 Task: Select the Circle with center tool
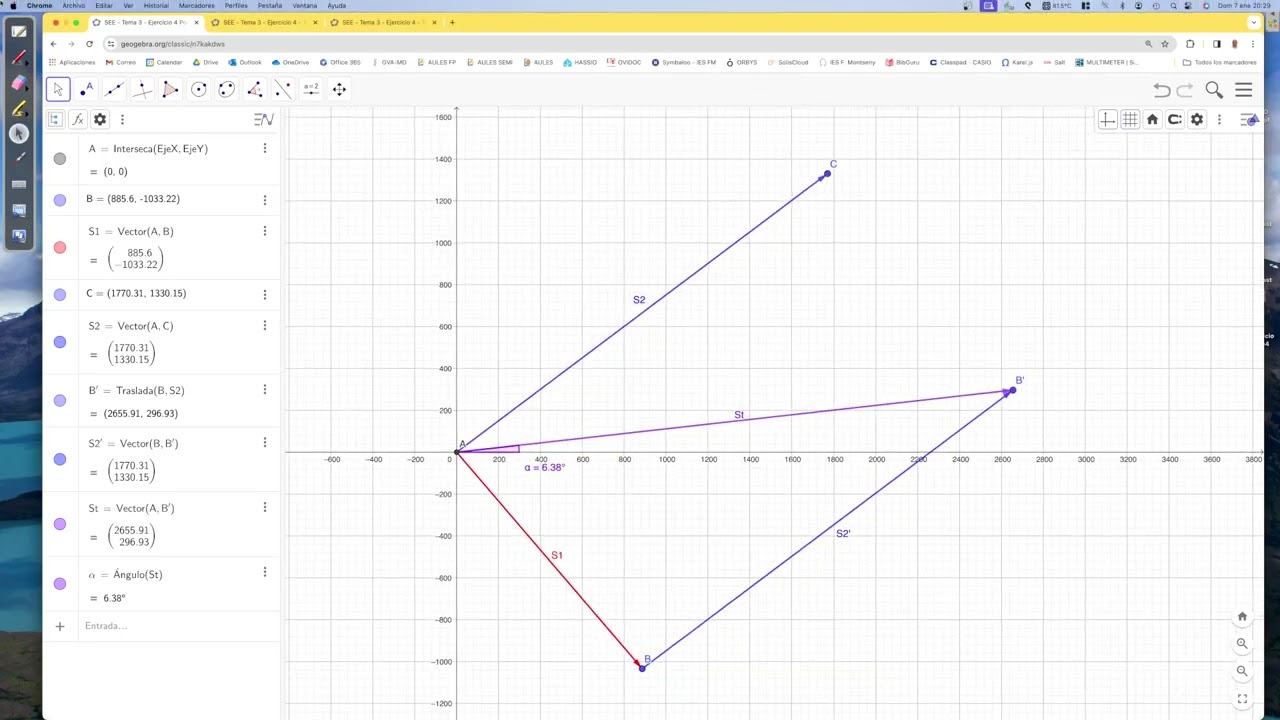198,89
